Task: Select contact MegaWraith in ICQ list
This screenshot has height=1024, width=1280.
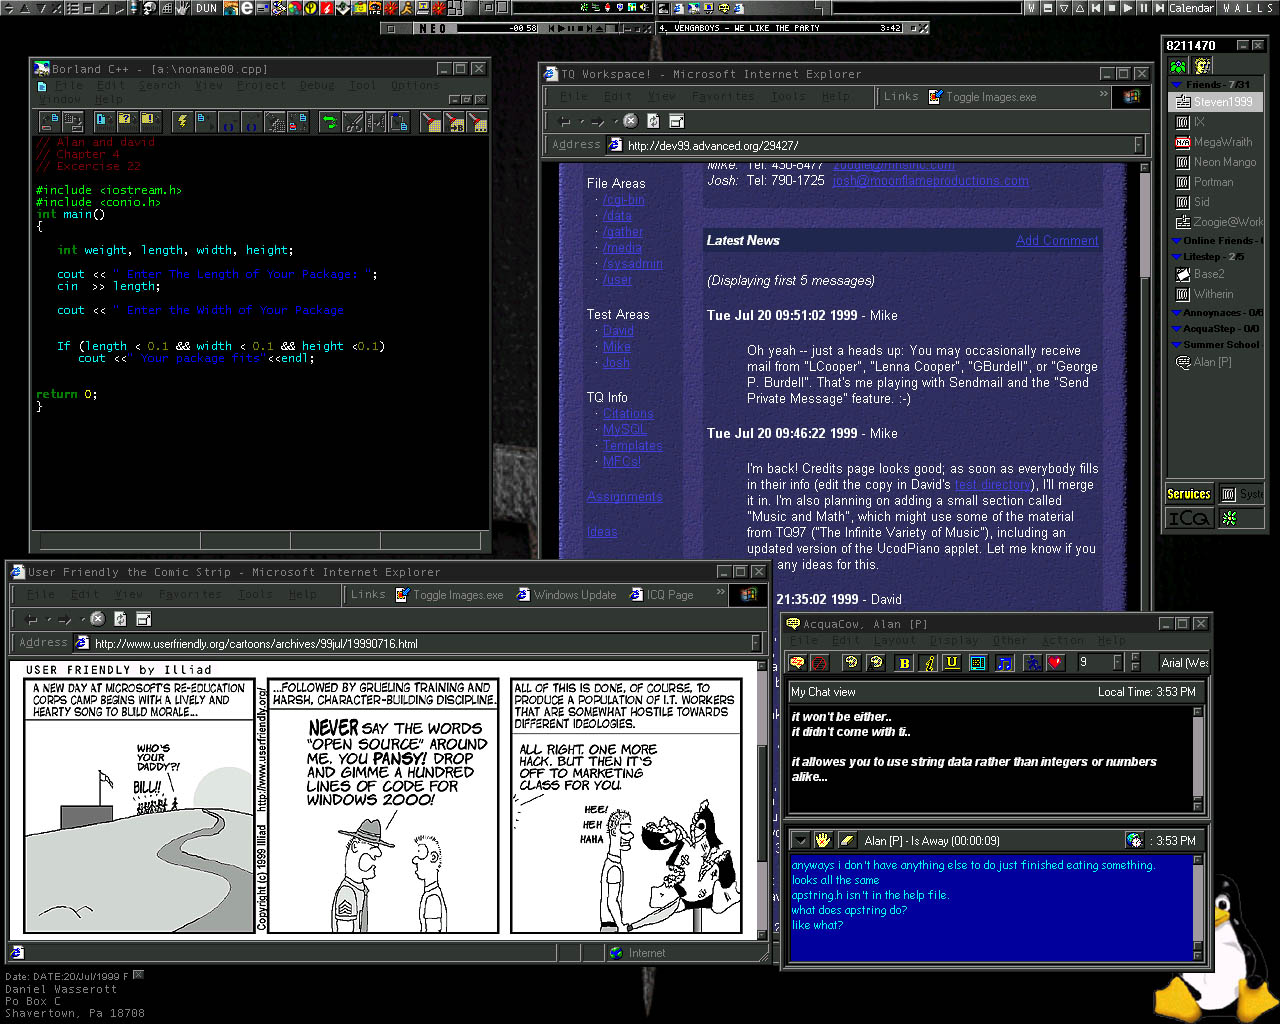Action: click(x=1214, y=142)
